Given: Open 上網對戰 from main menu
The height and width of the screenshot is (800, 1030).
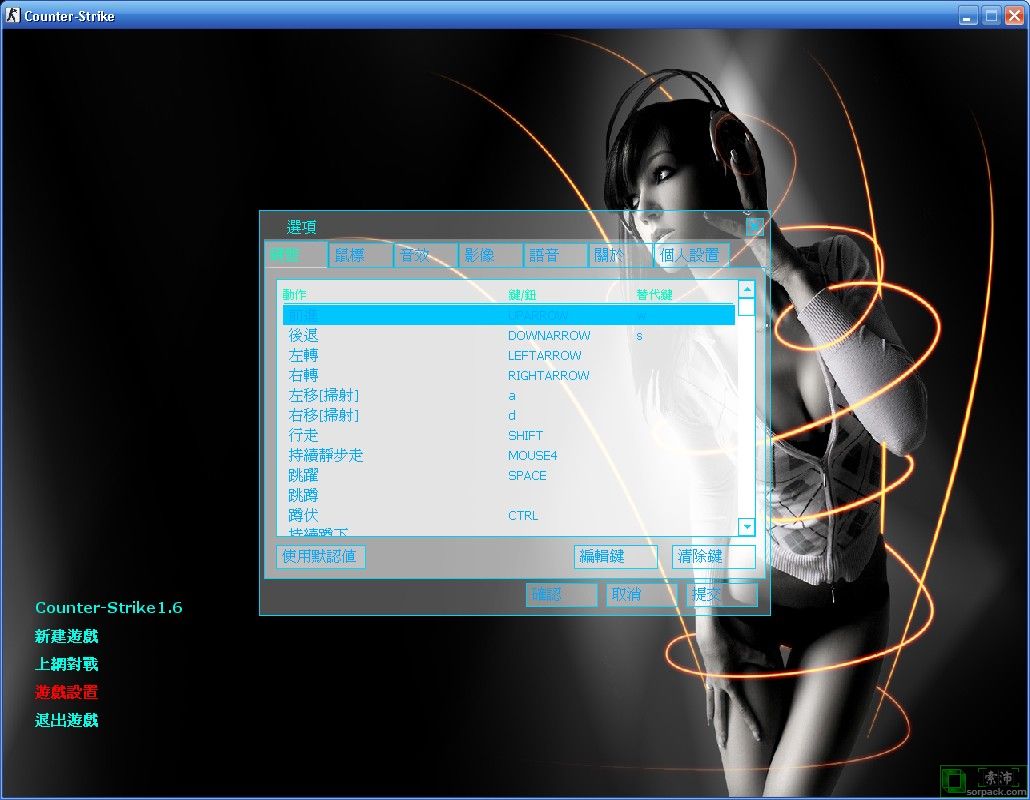Looking at the screenshot, I should [x=66, y=664].
